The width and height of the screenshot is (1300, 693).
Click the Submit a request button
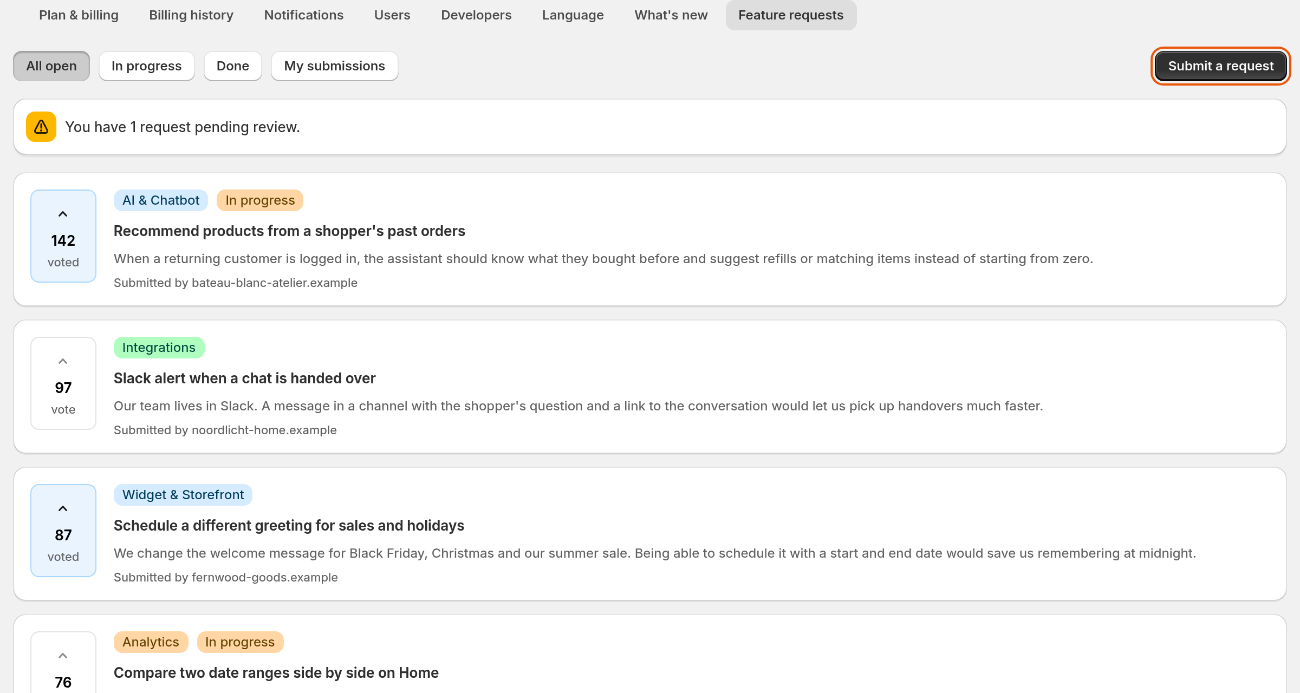1221,66
